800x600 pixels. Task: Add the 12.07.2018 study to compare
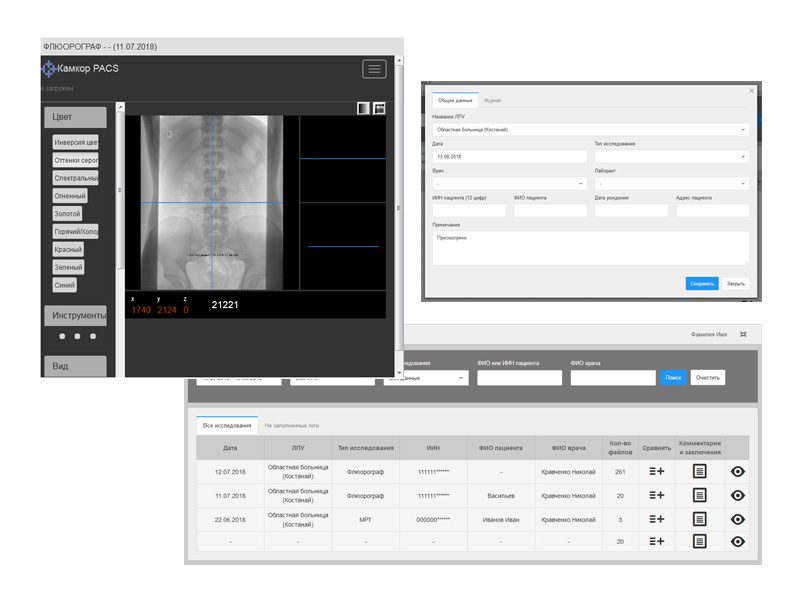point(656,470)
